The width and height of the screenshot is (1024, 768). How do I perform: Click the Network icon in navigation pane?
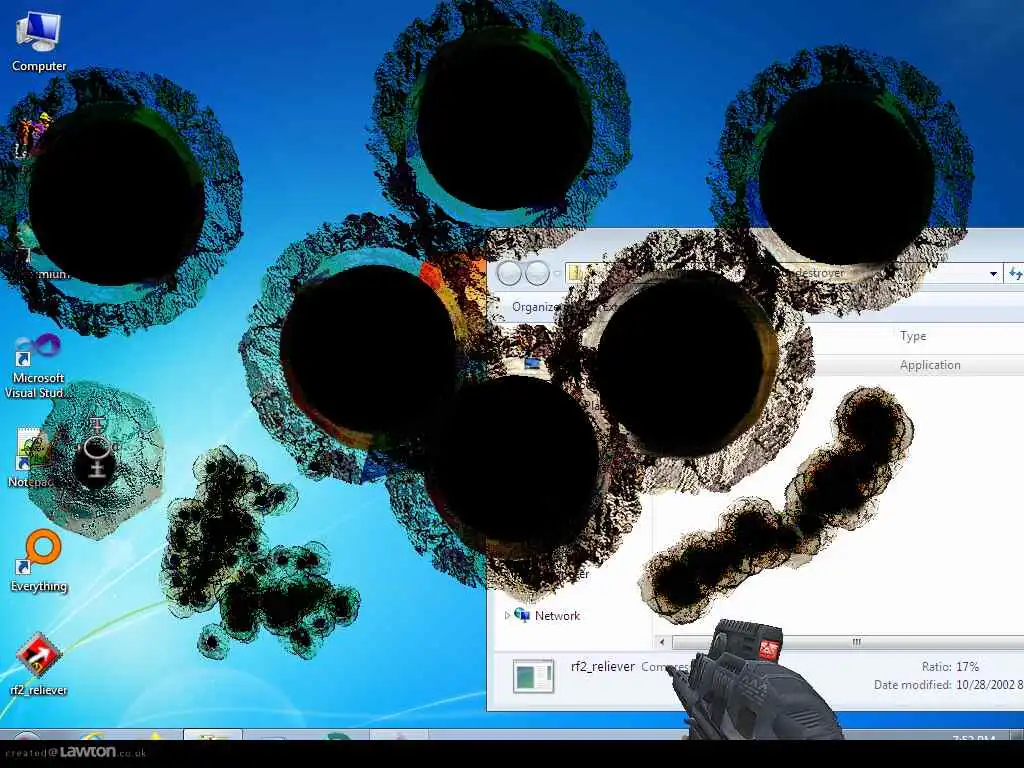pyautogui.click(x=522, y=615)
